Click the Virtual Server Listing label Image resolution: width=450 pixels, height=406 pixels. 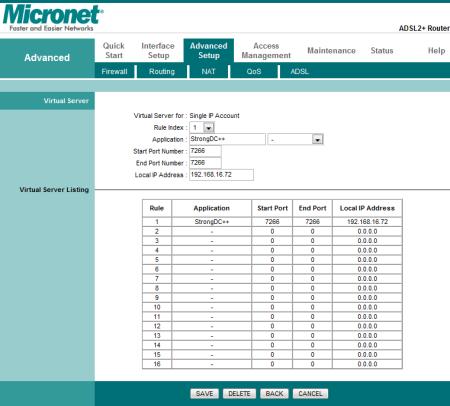pyautogui.click(x=54, y=190)
